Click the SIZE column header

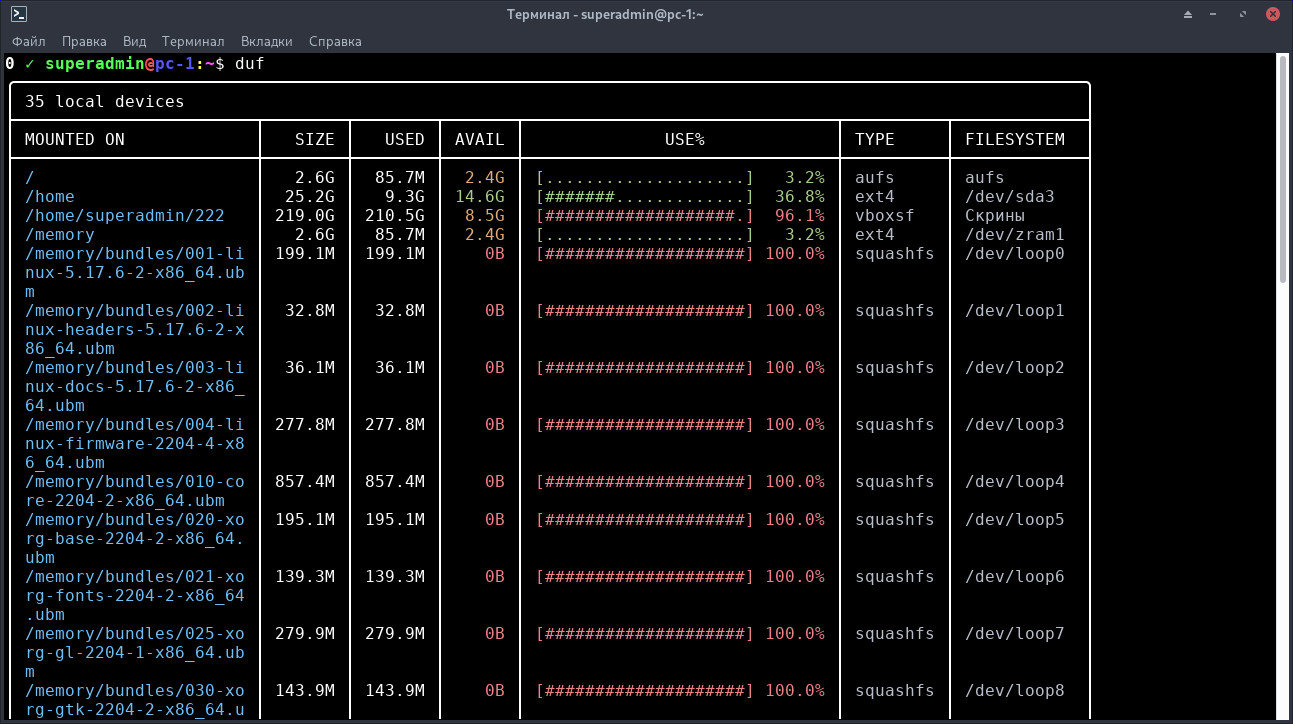(x=315, y=139)
